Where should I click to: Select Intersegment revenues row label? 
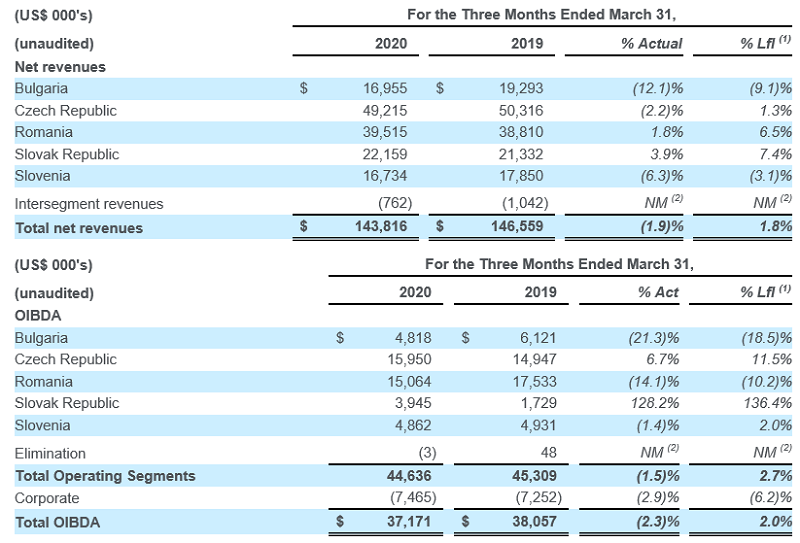click(x=88, y=204)
